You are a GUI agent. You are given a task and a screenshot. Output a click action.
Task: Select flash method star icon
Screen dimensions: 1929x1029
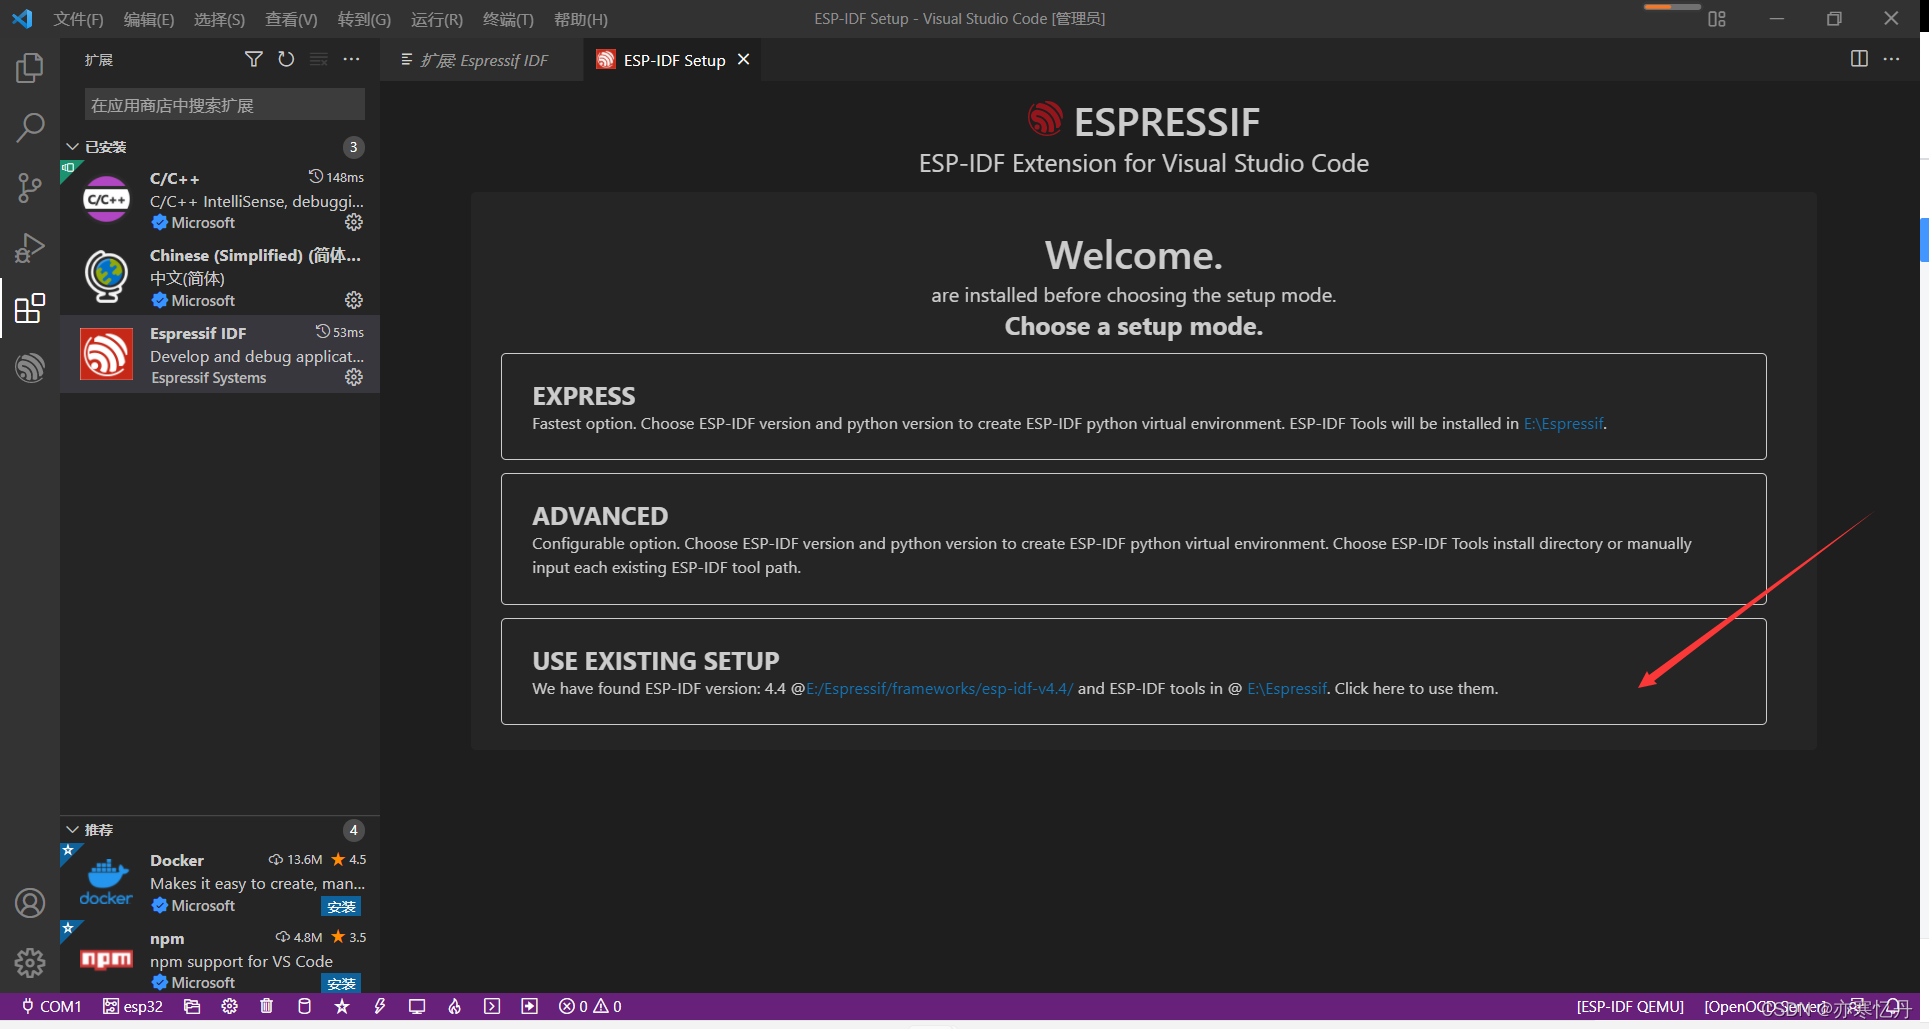click(342, 1006)
